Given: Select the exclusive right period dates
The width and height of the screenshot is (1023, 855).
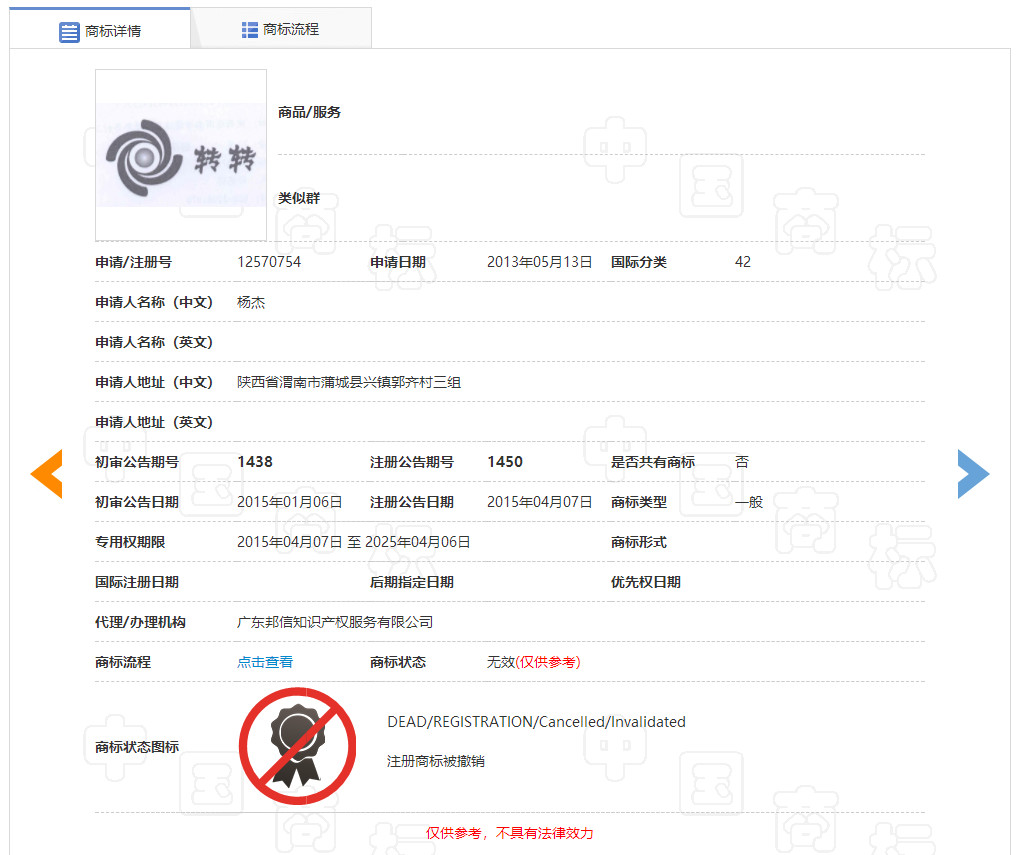Looking at the screenshot, I should 354,542.
